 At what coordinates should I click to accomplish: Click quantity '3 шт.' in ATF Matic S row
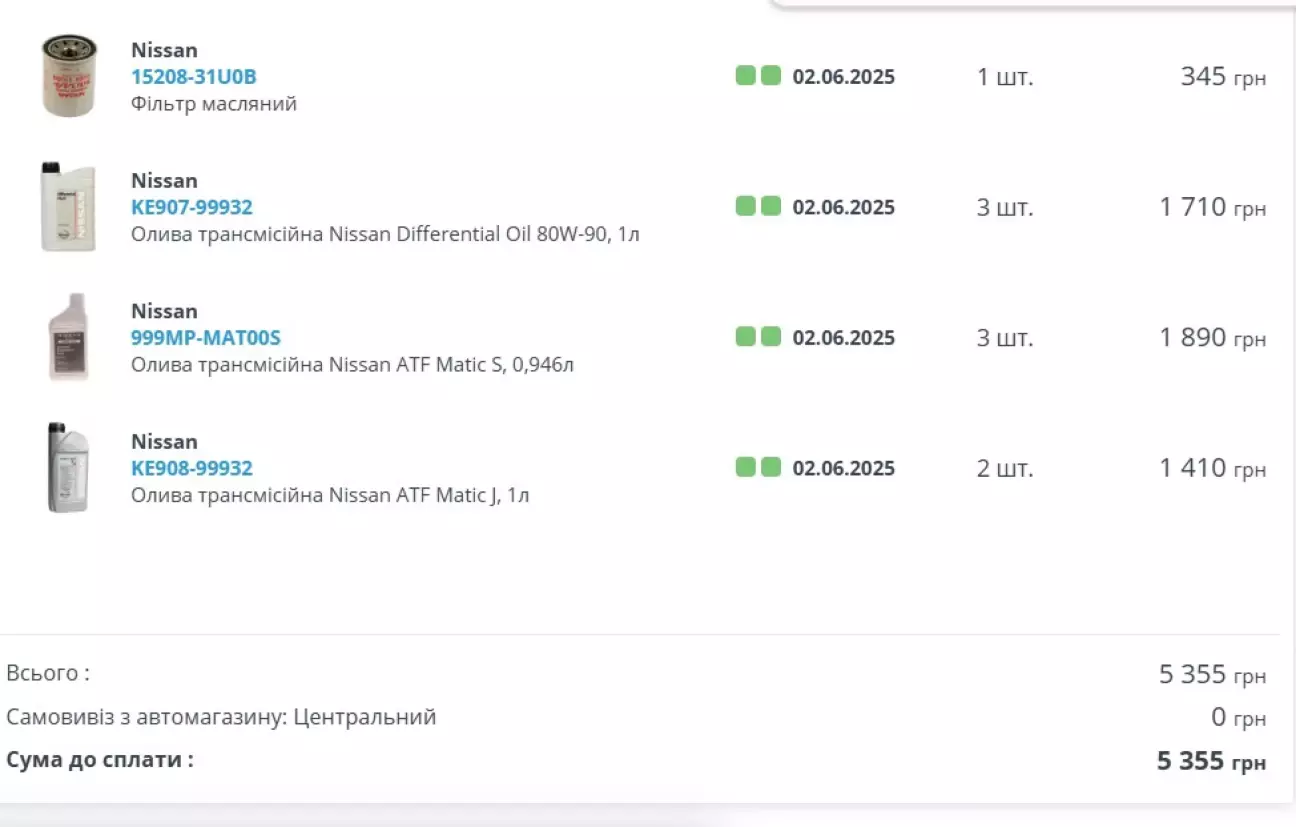(x=1005, y=338)
